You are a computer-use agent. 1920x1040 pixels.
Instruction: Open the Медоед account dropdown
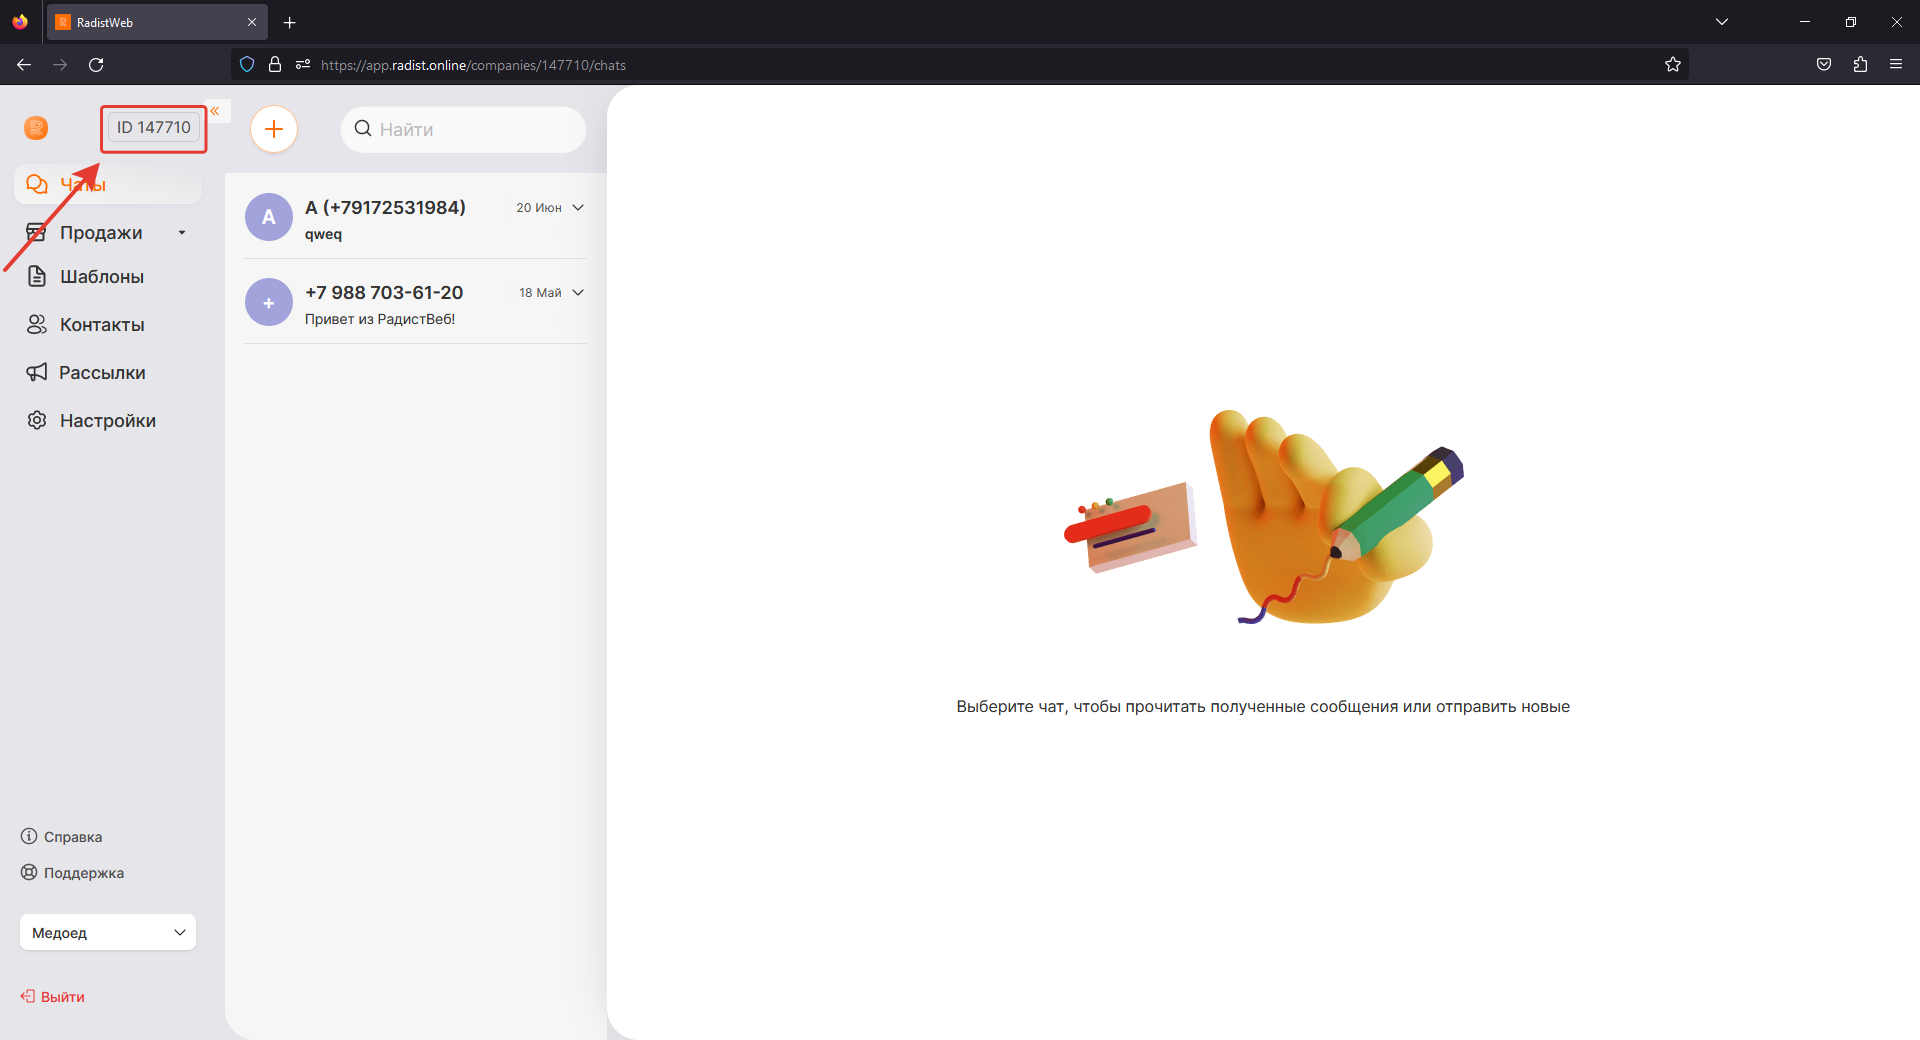(108, 933)
